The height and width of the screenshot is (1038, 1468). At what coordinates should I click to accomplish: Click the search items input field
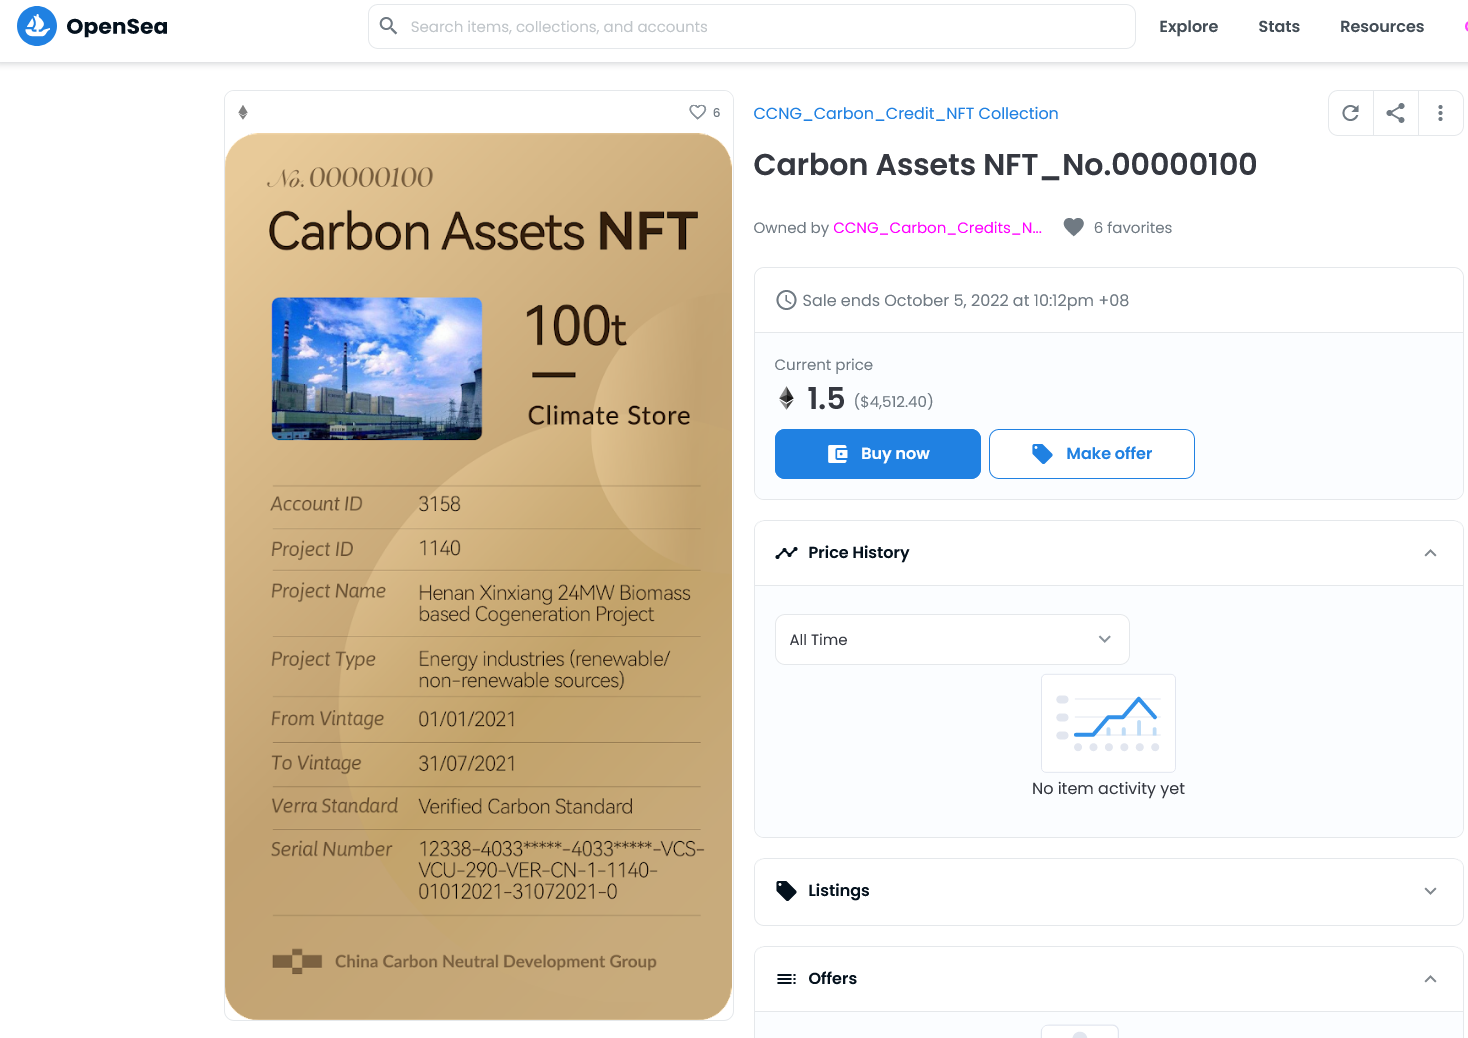tap(752, 26)
